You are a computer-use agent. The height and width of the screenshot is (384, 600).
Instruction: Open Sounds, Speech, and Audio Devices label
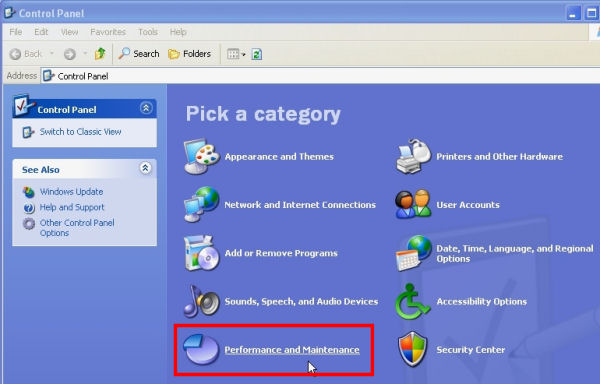coord(301,301)
